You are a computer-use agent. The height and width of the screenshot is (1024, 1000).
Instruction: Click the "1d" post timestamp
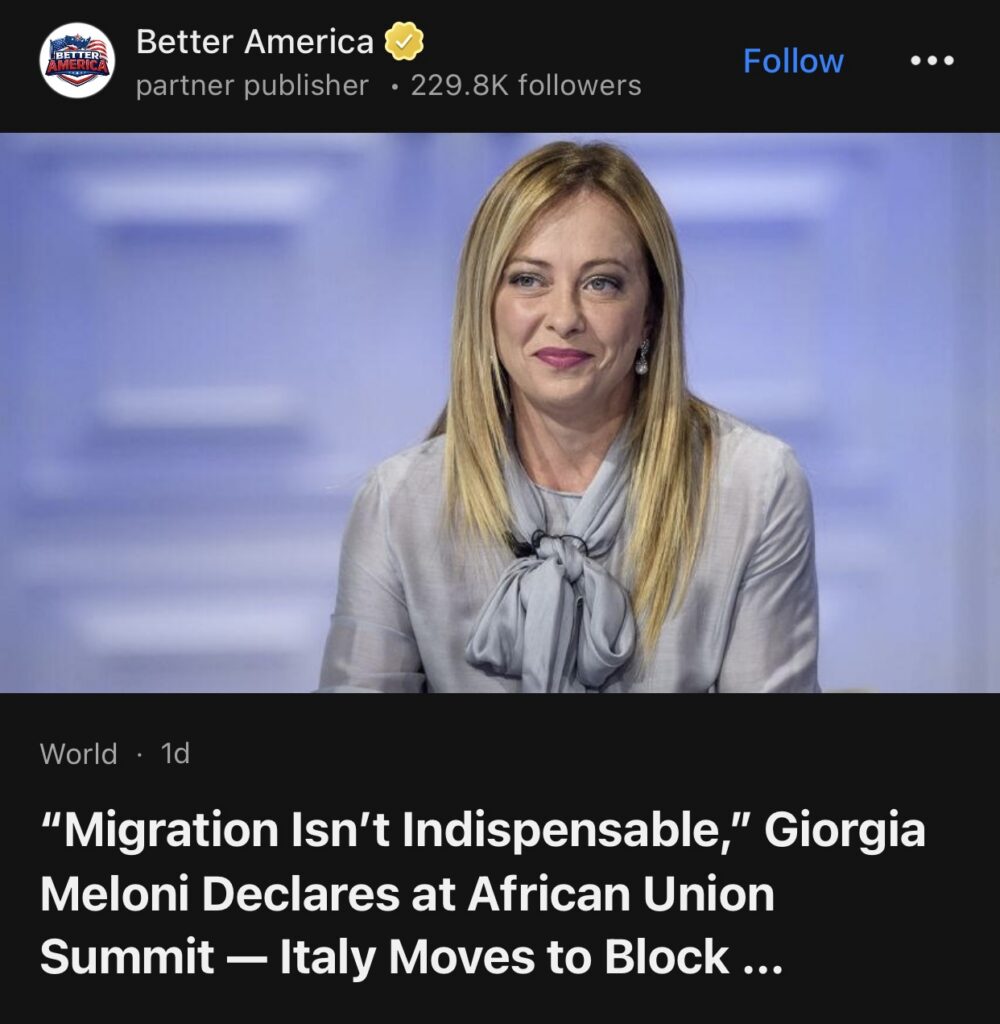click(x=175, y=753)
